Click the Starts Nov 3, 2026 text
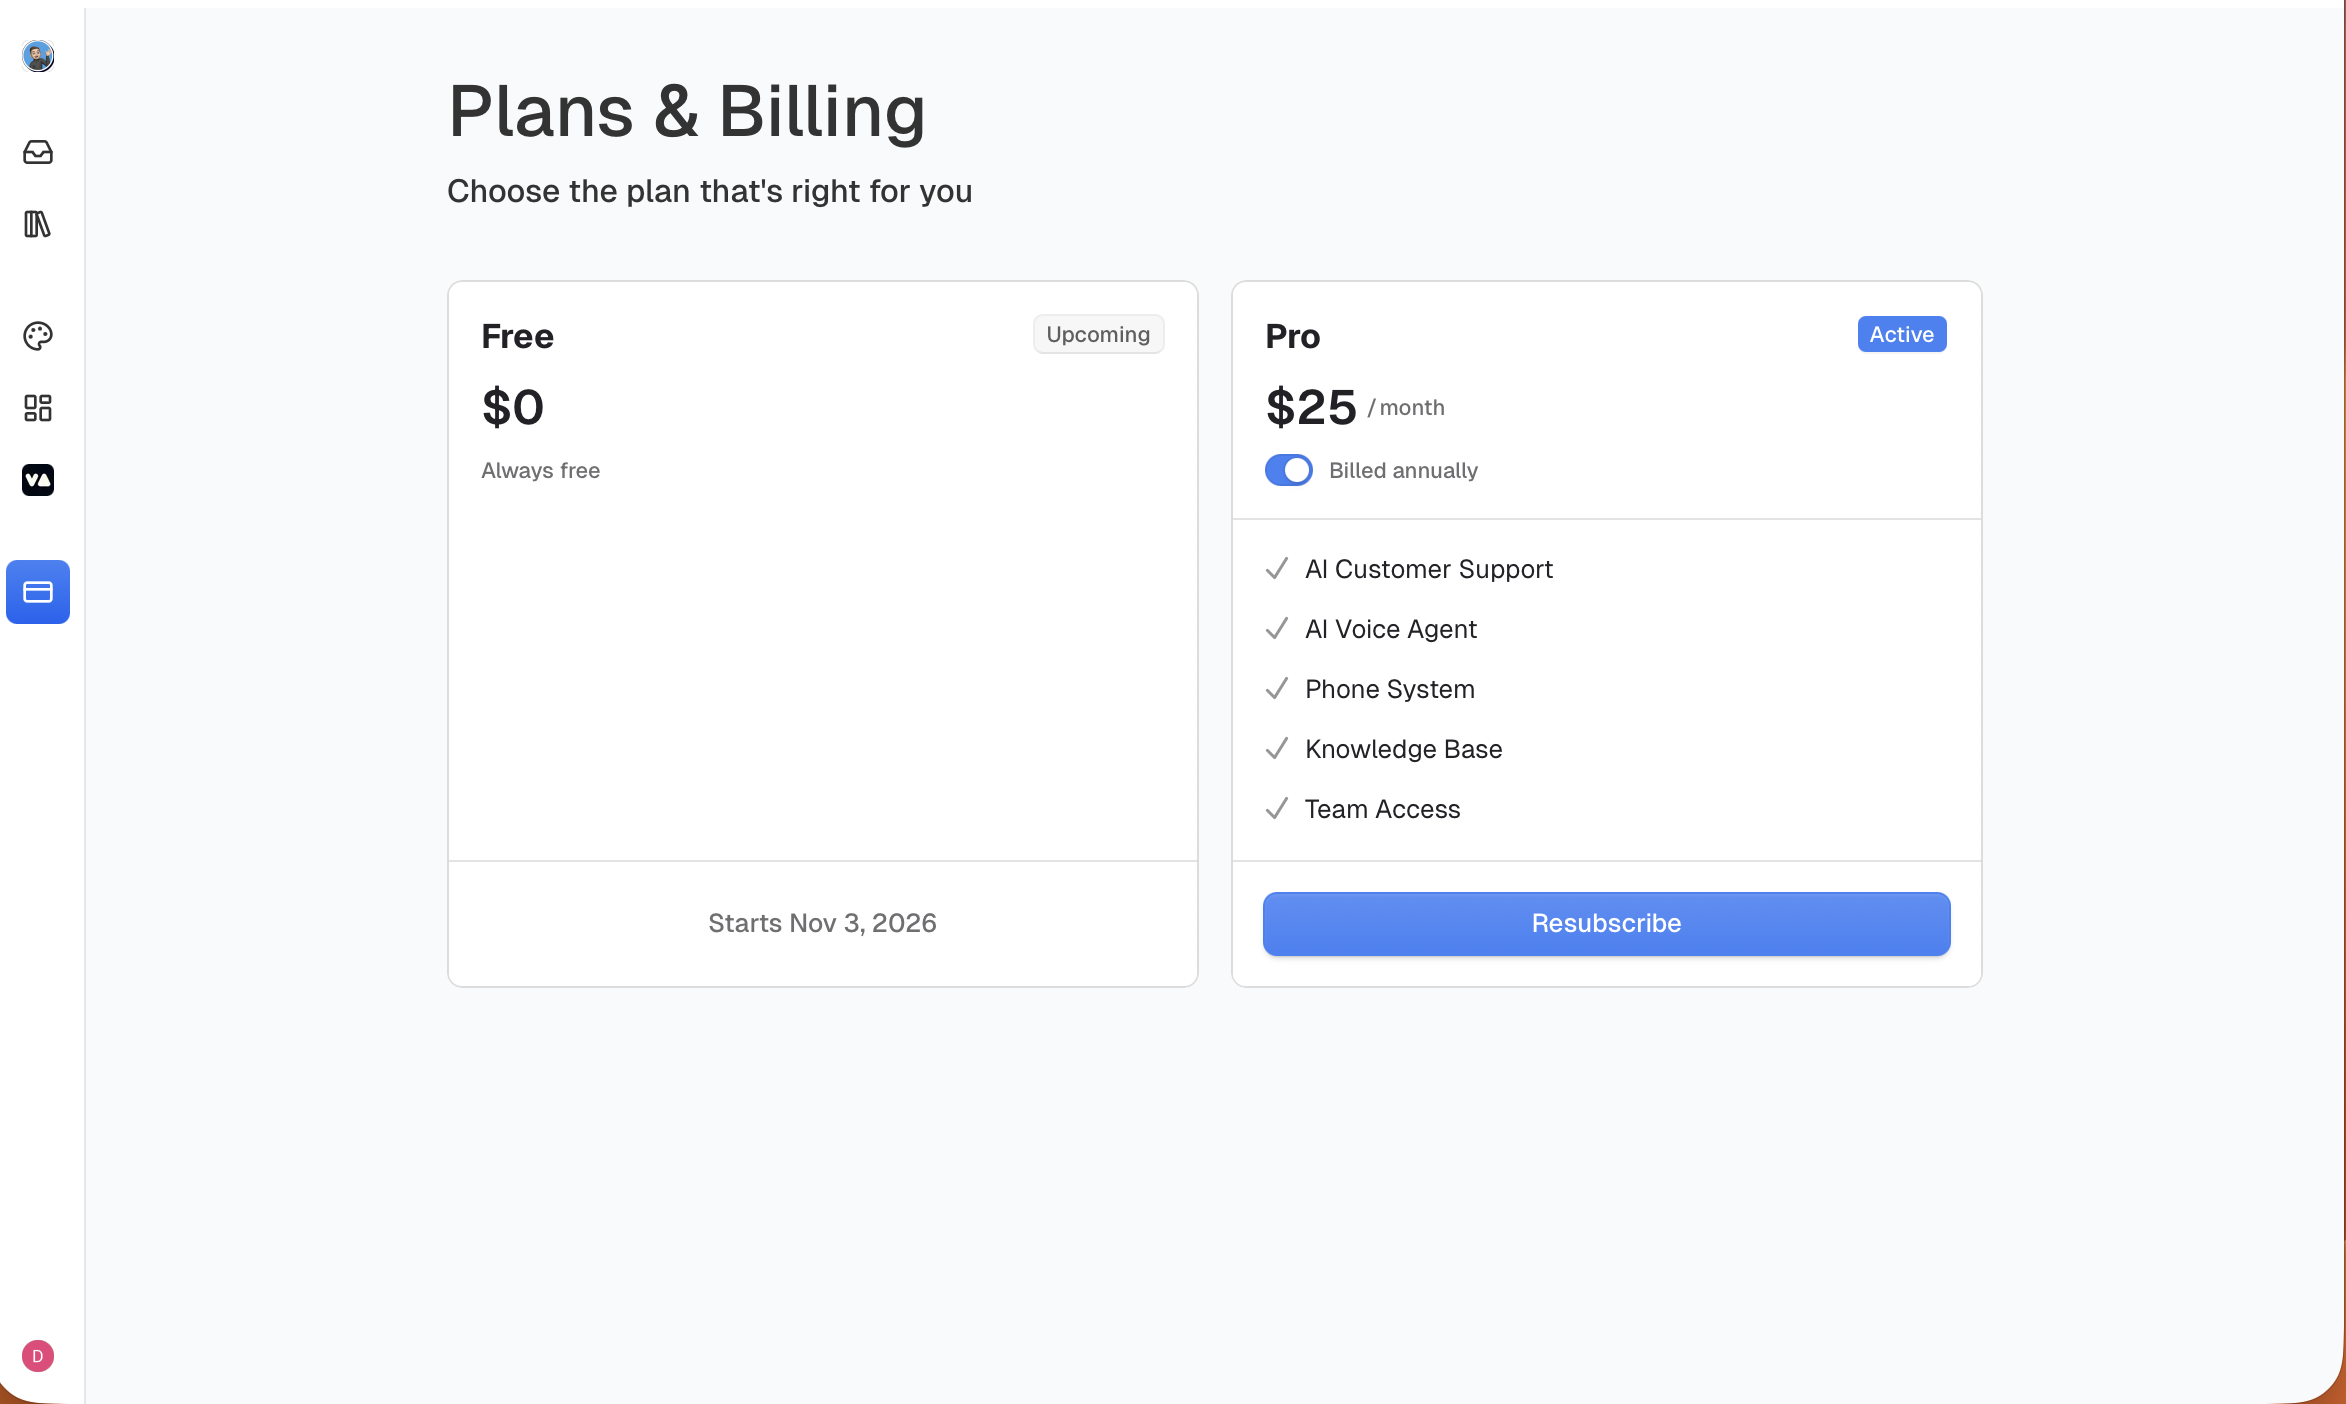The width and height of the screenshot is (2346, 1404). (x=822, y=923)
